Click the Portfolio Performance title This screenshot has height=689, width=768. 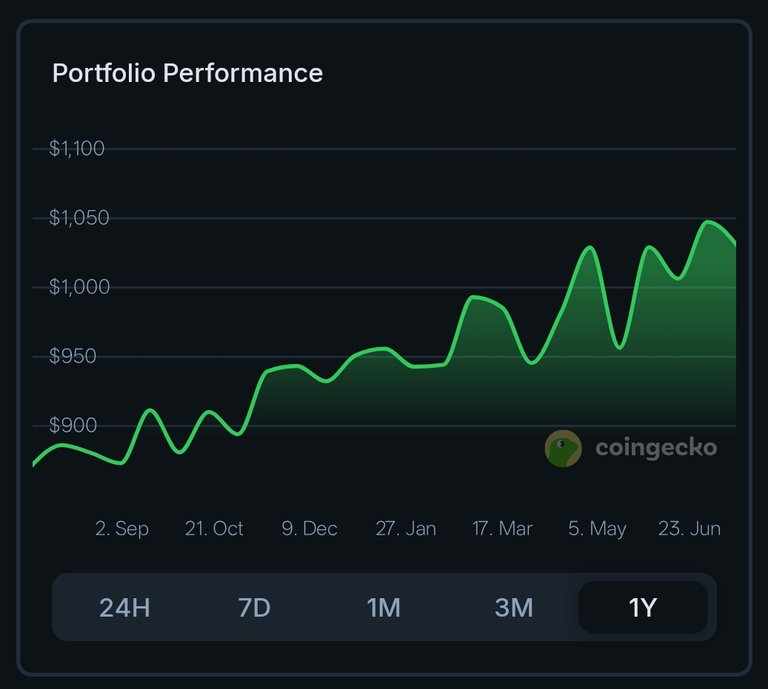(x=188, y=73)
